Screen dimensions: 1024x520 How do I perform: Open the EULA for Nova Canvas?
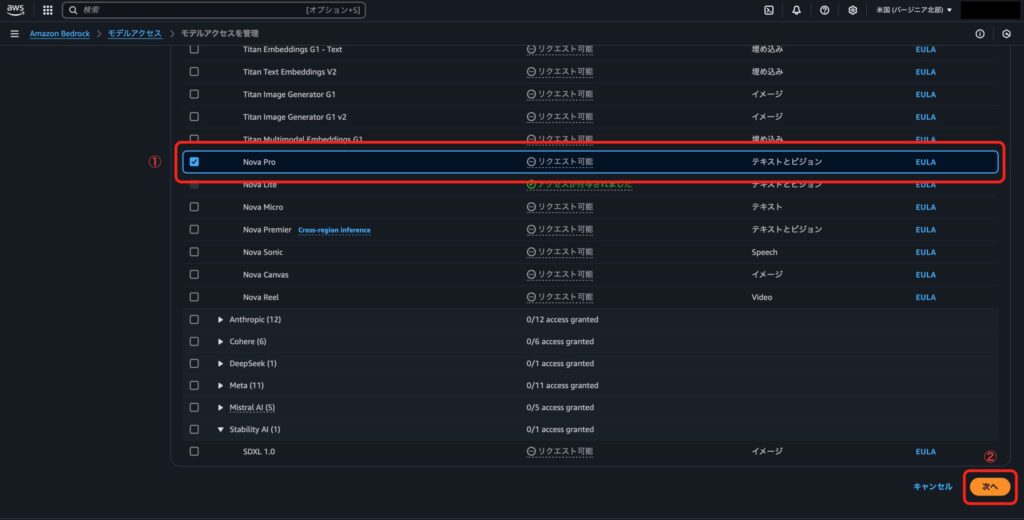925,275
